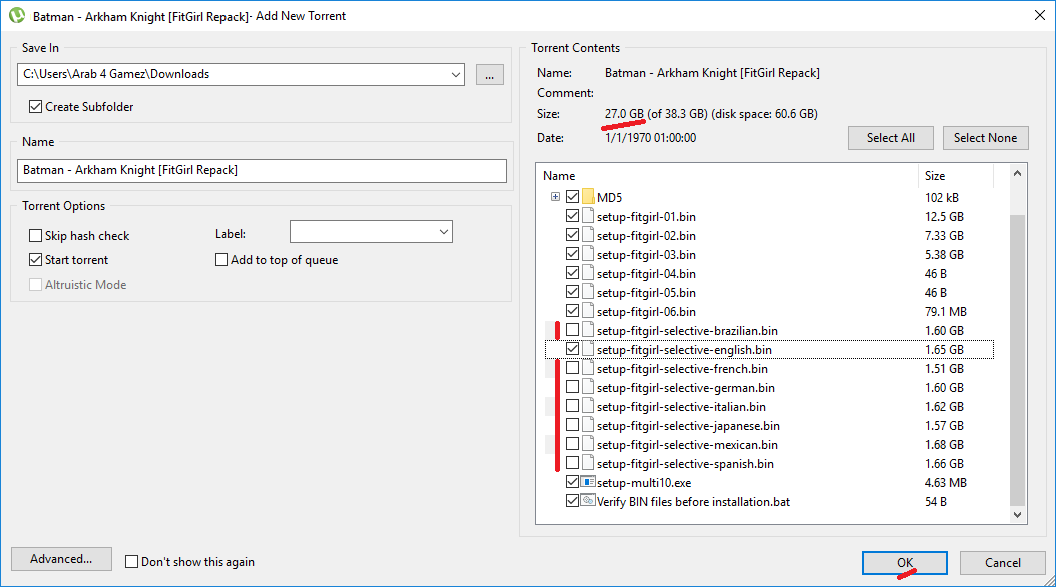Toggle the Create Subfolder checkbox

tap(36, 106)
